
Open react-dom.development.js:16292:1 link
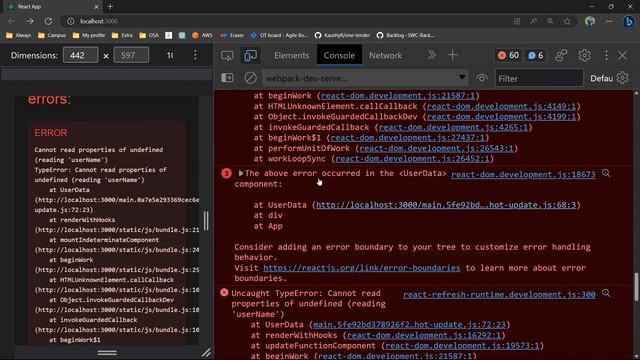[x=424, y=336]
